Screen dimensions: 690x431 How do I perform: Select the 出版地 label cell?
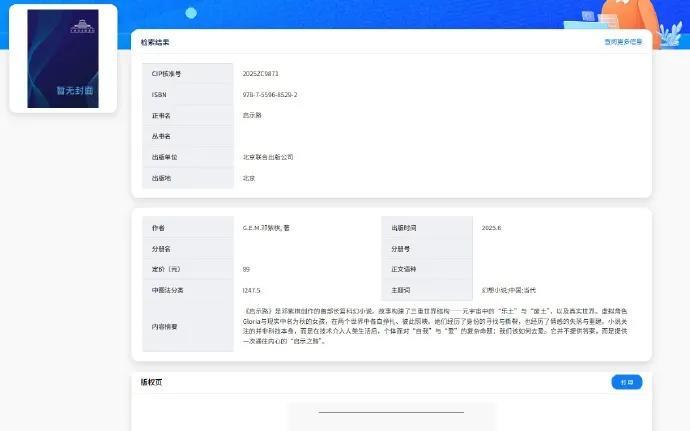click(188, 178)
